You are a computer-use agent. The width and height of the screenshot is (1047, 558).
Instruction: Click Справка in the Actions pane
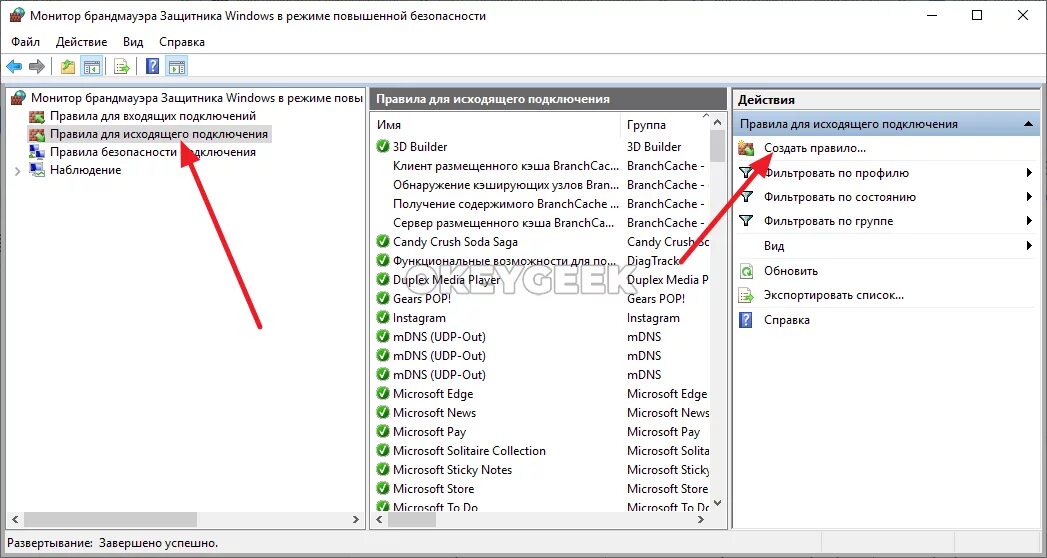[787, 320]
